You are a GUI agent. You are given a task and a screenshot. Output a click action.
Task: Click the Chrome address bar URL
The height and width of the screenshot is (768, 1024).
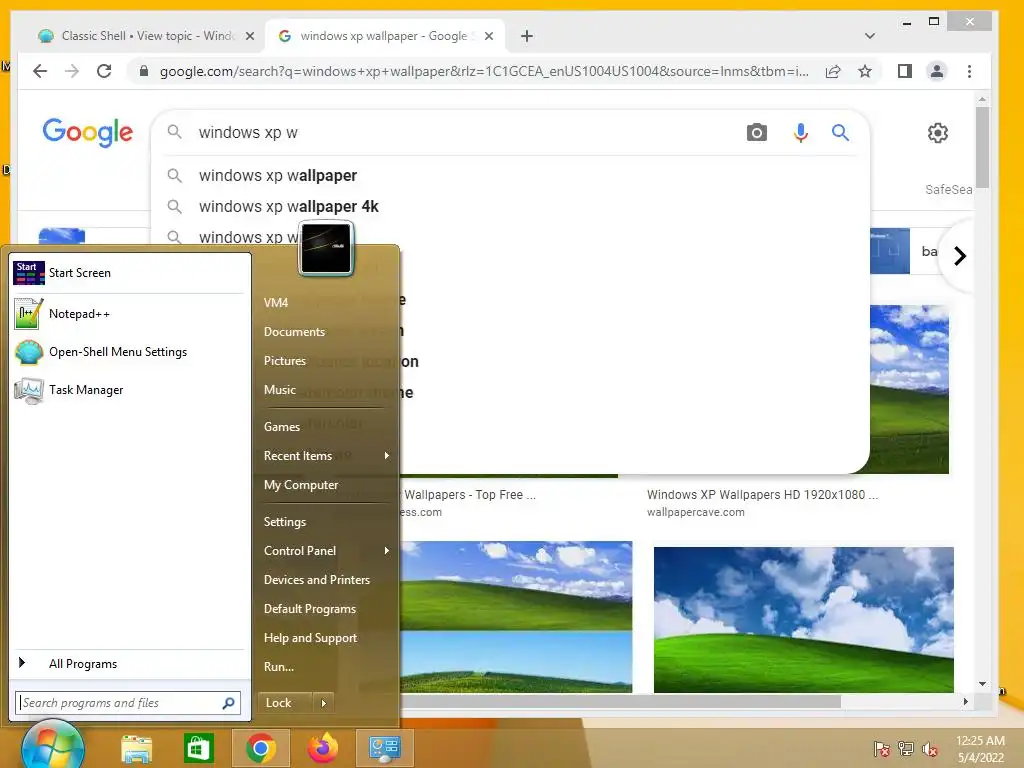click(x=483, y=71)
